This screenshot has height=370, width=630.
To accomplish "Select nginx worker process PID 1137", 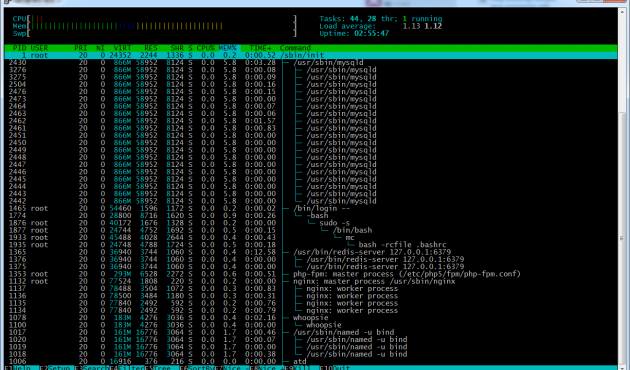I will point(311,288).
